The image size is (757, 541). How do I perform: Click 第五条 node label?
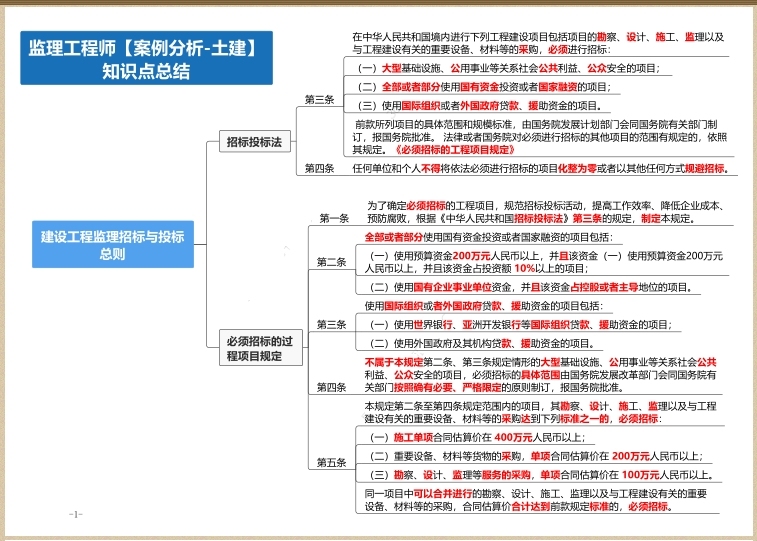[x=331, y=462]
